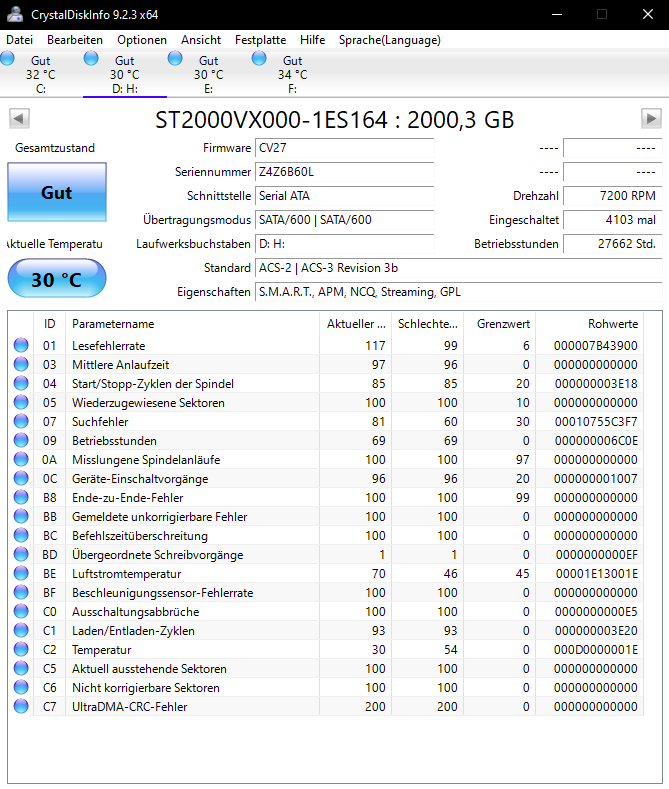Click status orb for Ausschaltungsabbrüche

click(21, 611)
